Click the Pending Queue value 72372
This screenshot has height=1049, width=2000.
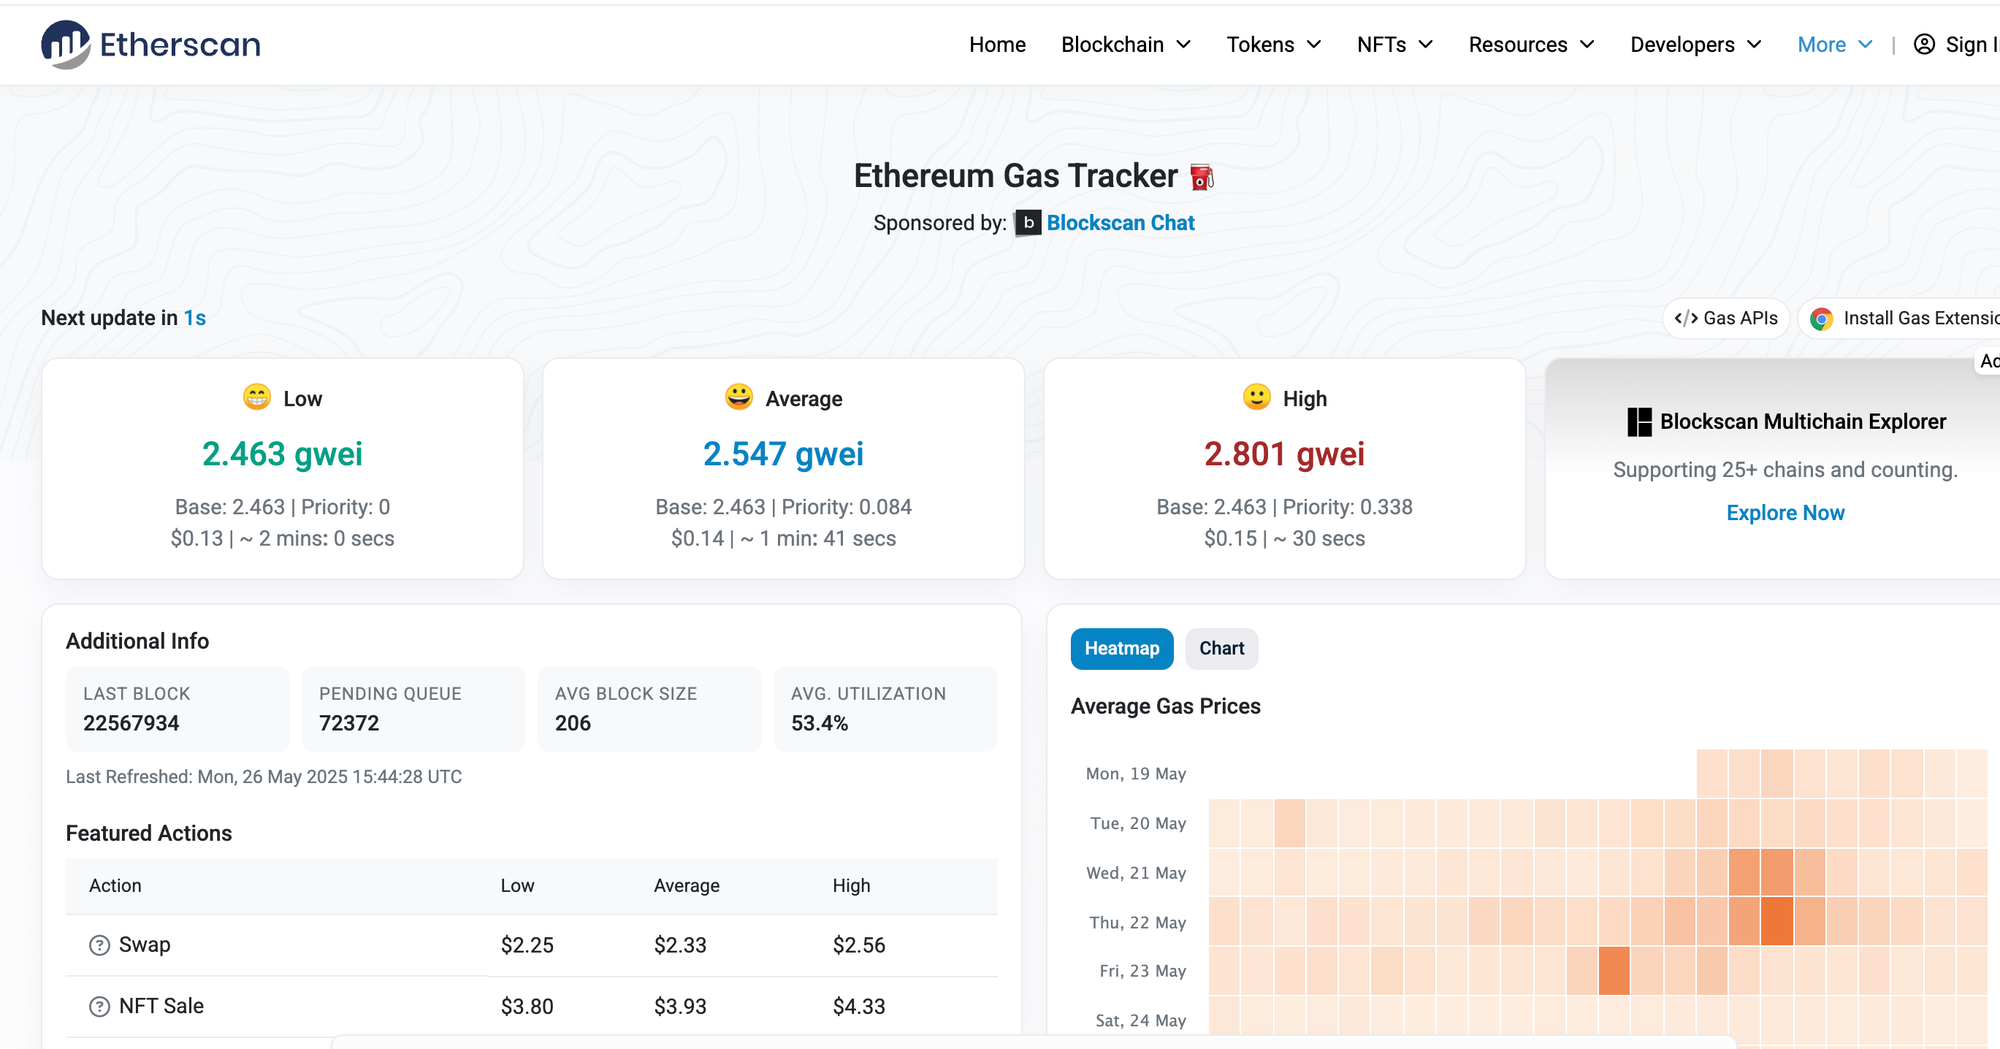[349, 723]
